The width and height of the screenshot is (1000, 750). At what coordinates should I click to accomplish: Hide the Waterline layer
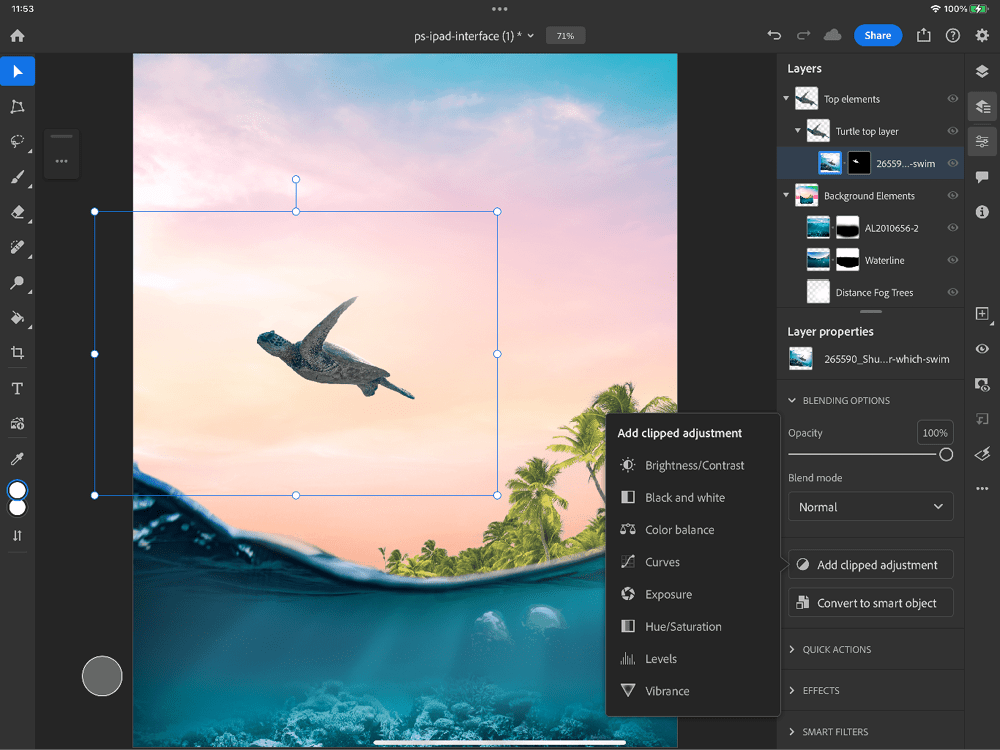click(x=952, y=260)
